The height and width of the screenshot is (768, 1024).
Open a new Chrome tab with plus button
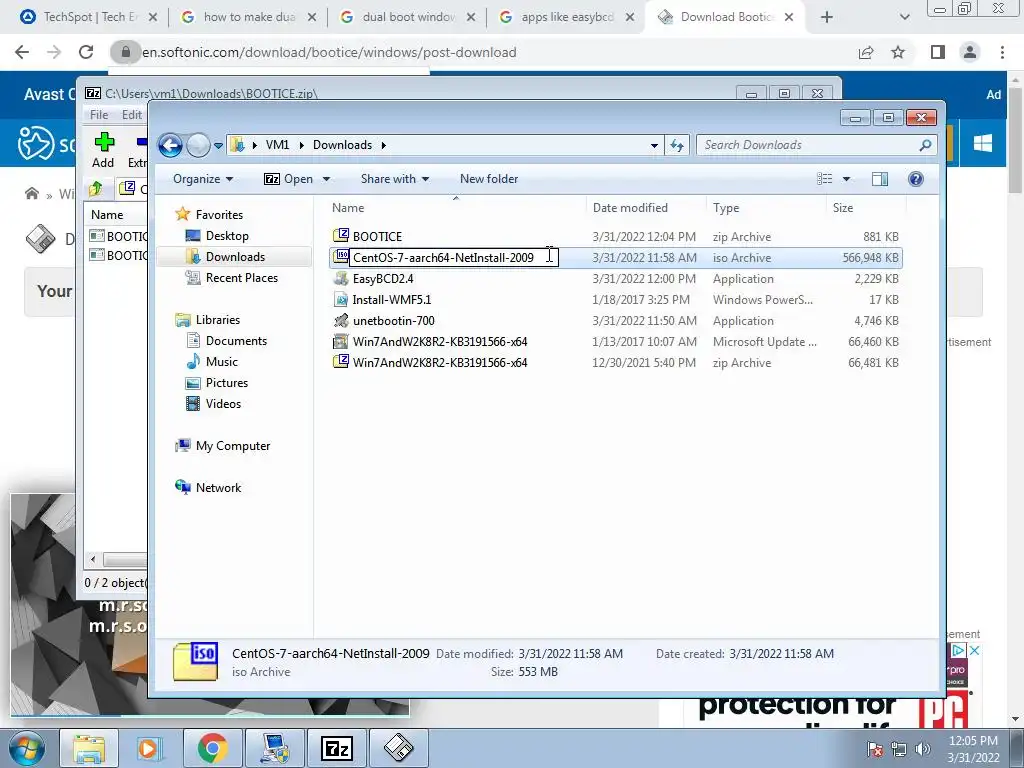827,17
